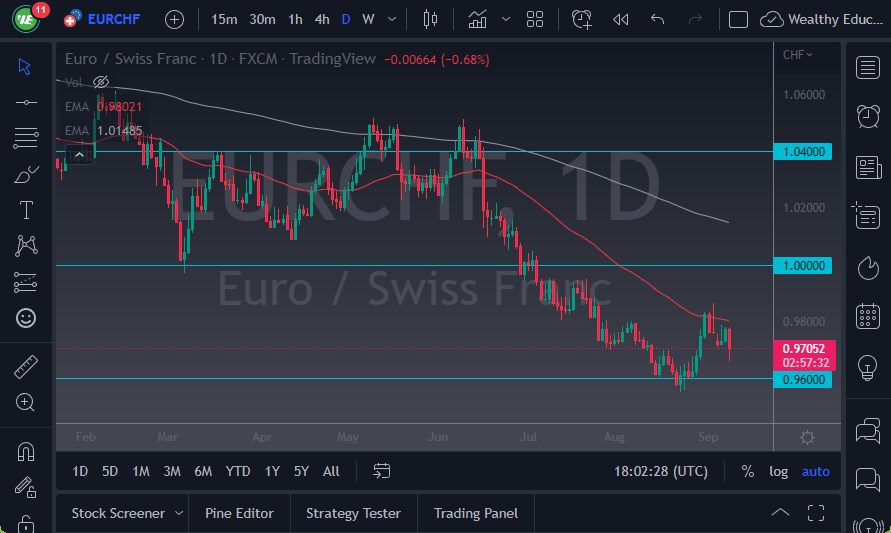Show All data range

pyautogui.click(x=331, y=471)
